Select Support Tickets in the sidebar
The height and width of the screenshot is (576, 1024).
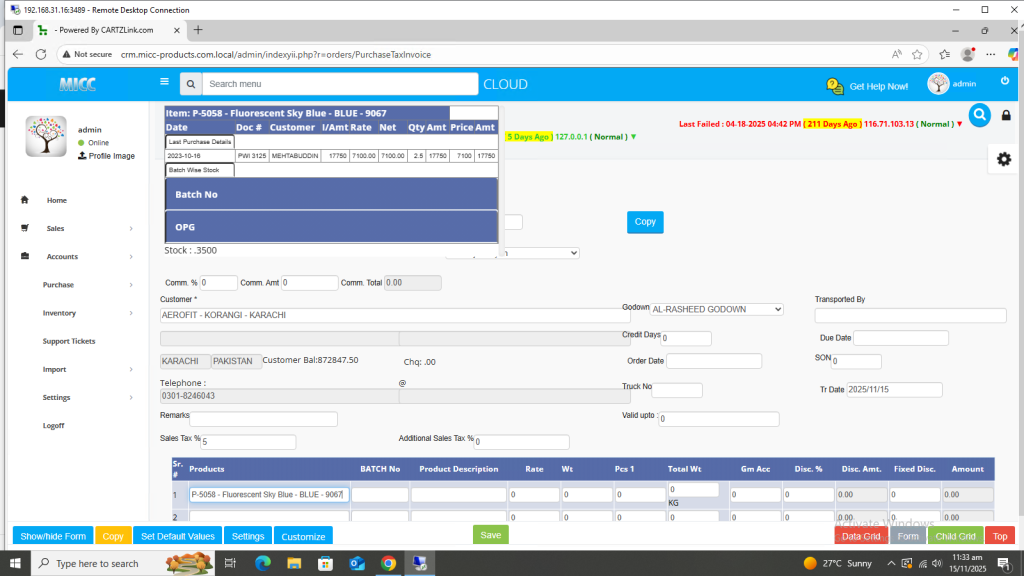pyautogui.click(x=69, y=341)
